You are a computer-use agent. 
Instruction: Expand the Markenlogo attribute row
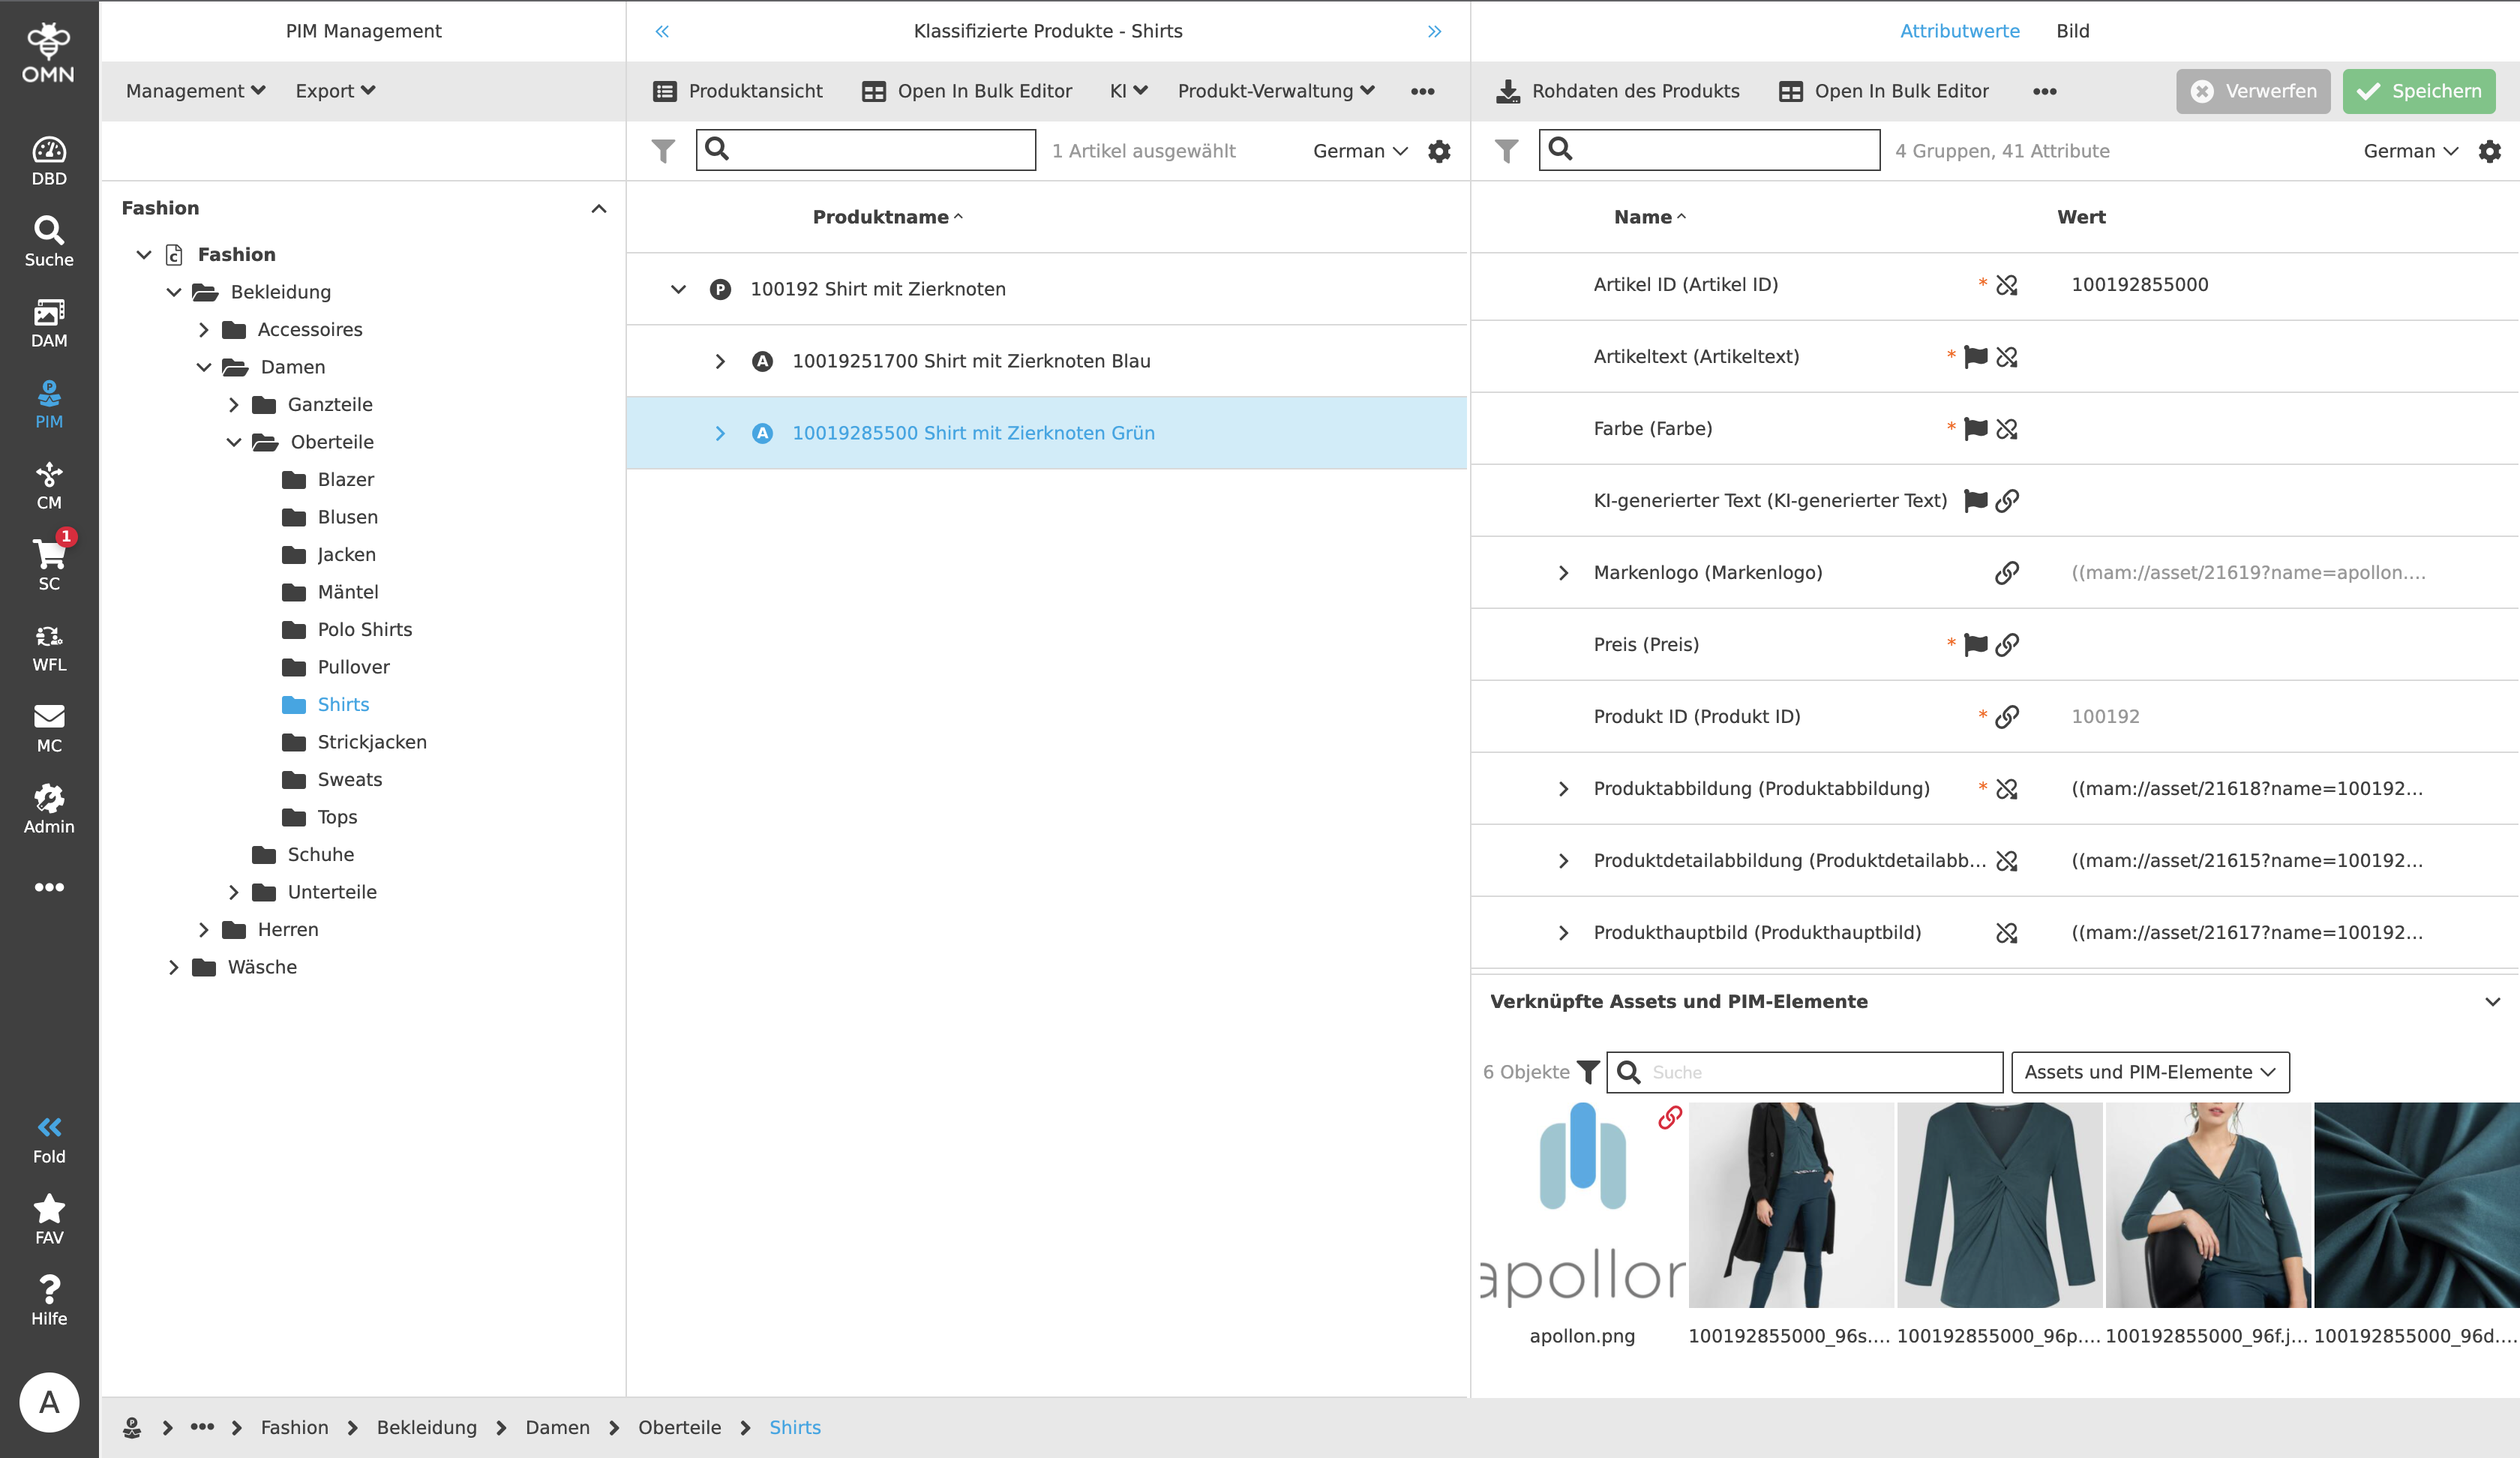(1564, 572)
